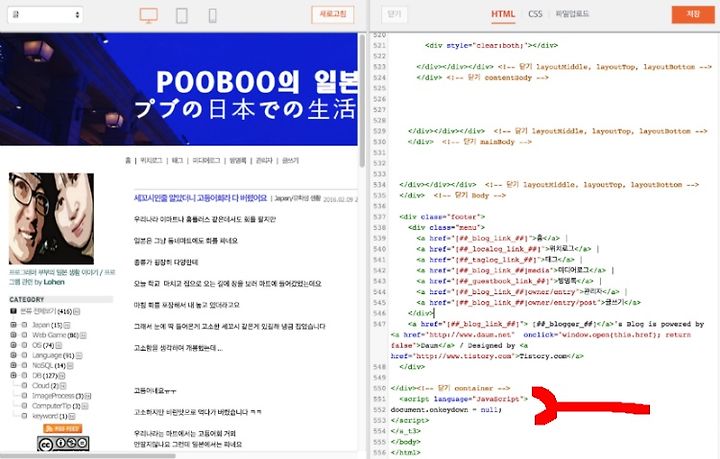Switch preview to mobile phone view
This screenshot has width=720, height=459.
pyautogui.click(x=213, y=15)
